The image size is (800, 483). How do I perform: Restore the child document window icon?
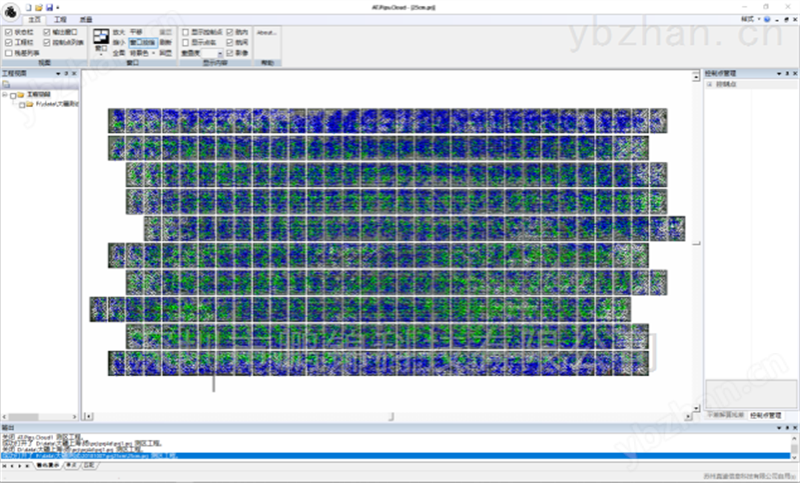tap(786, 19)
